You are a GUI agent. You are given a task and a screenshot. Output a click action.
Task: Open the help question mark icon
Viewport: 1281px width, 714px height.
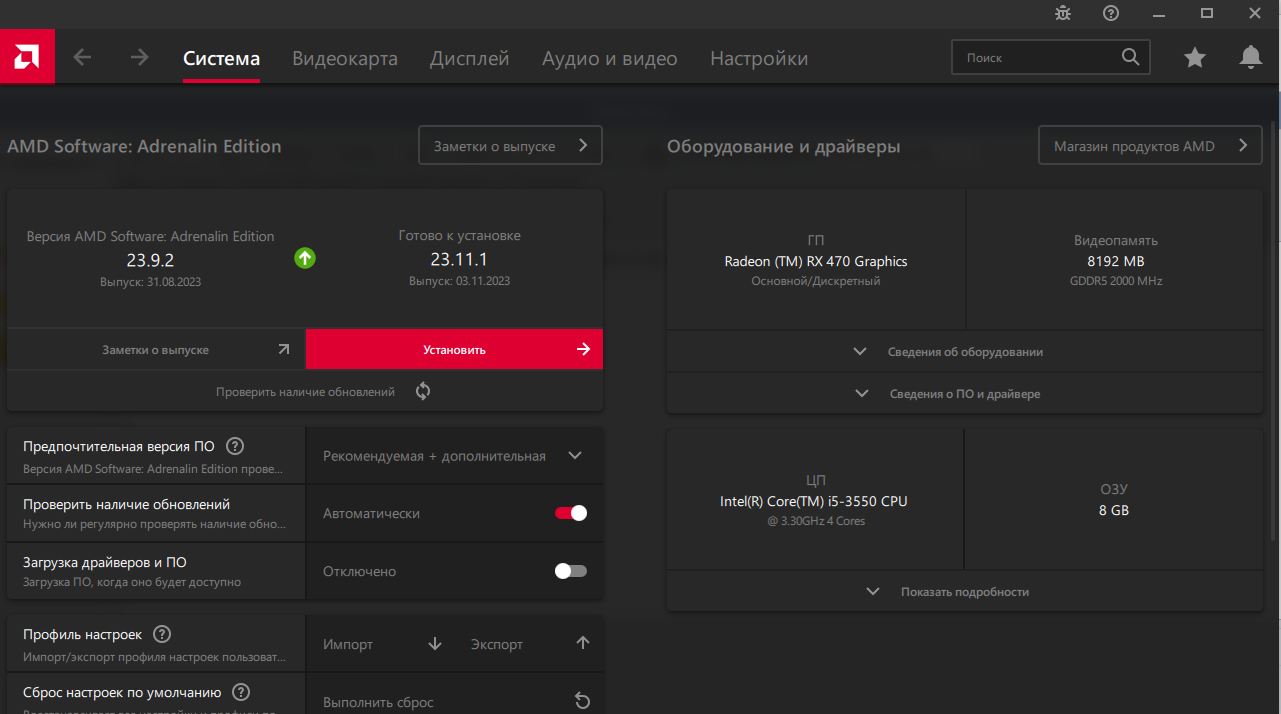click(x=1111, y=13)
